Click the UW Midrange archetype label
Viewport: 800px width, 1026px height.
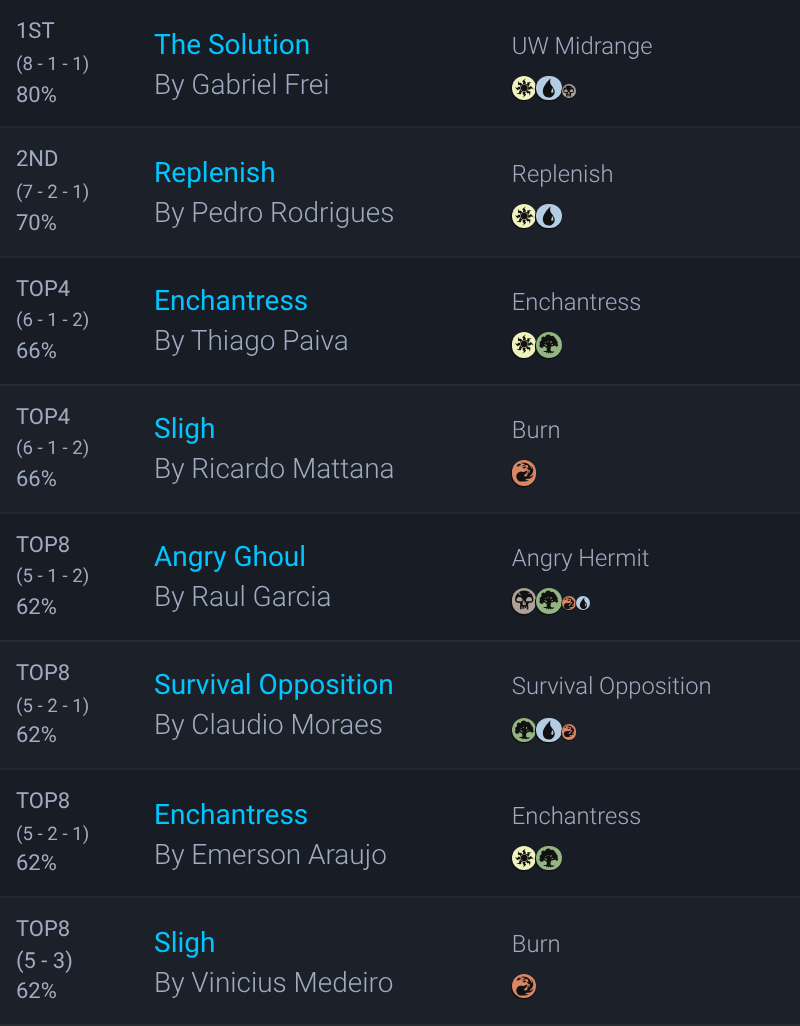582,46
